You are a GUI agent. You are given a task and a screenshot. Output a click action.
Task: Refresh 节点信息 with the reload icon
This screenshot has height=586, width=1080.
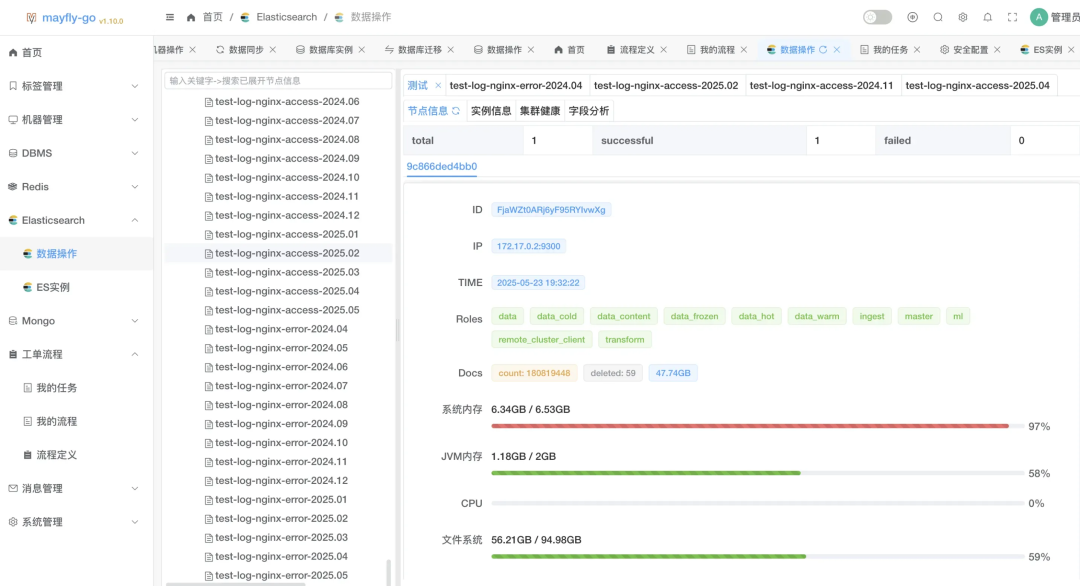click(x=456, y=111)
